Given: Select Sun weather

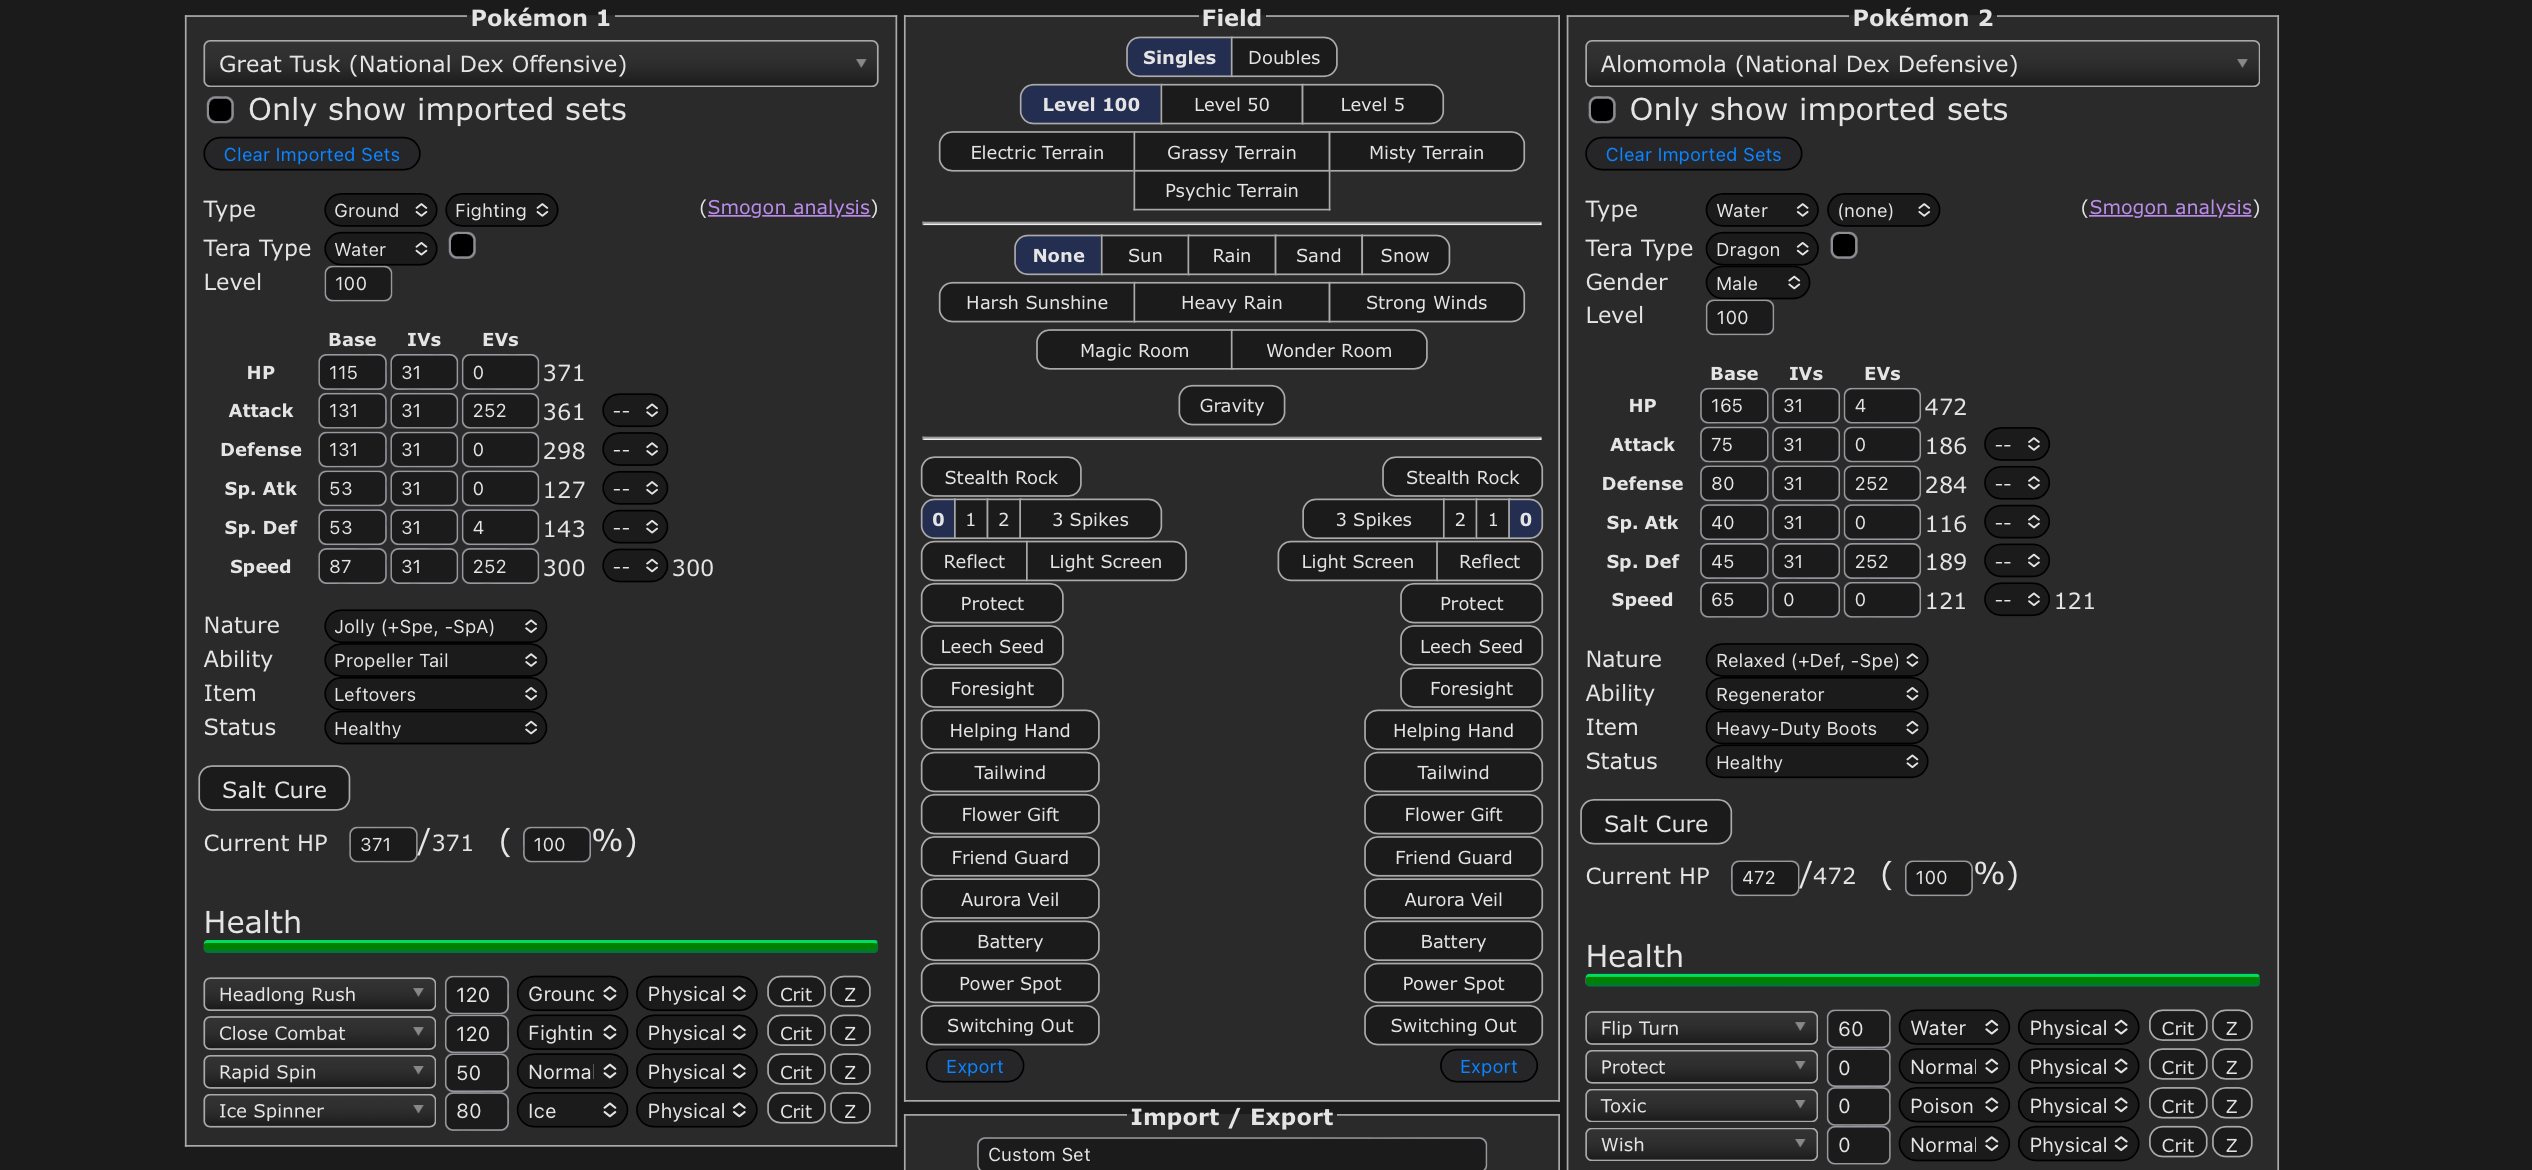Looking at the screenshot, I should (x=1145, y=255).
